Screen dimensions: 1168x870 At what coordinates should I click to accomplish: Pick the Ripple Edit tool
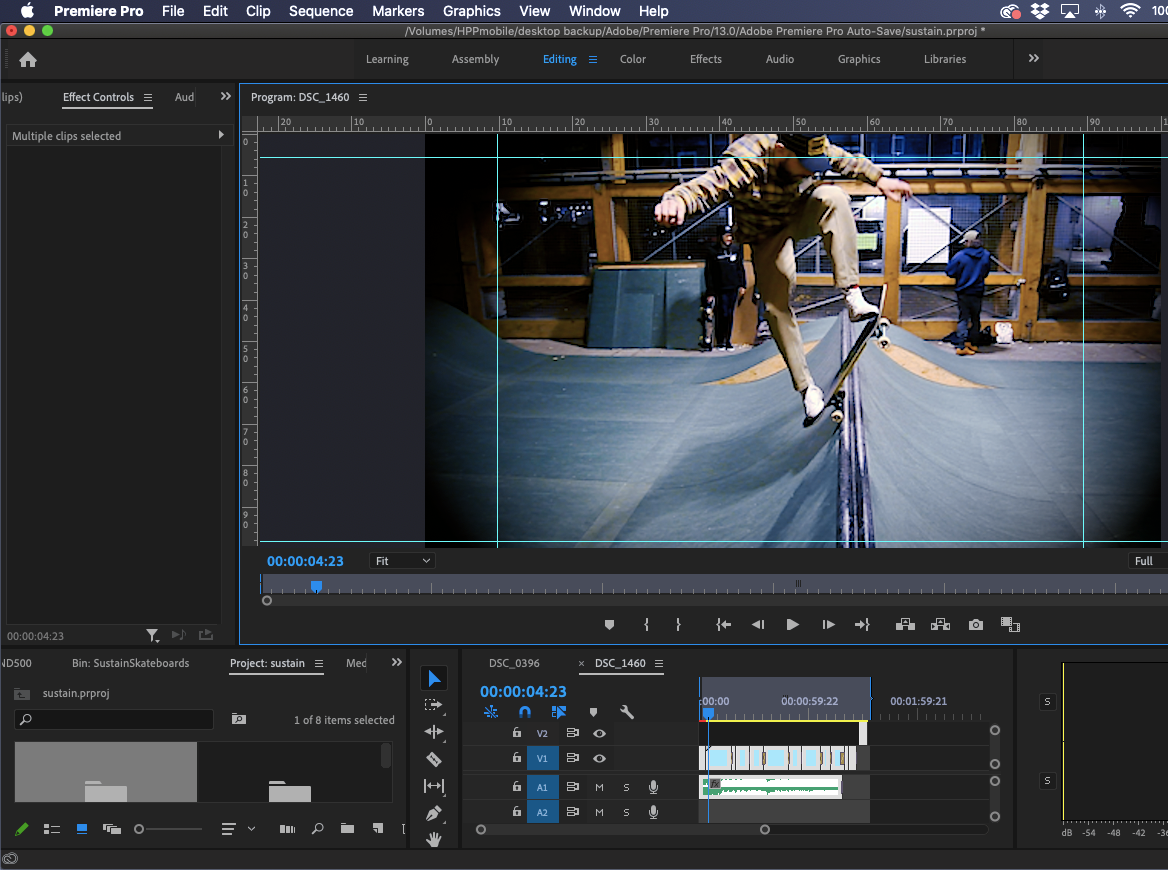coord(434,732)
